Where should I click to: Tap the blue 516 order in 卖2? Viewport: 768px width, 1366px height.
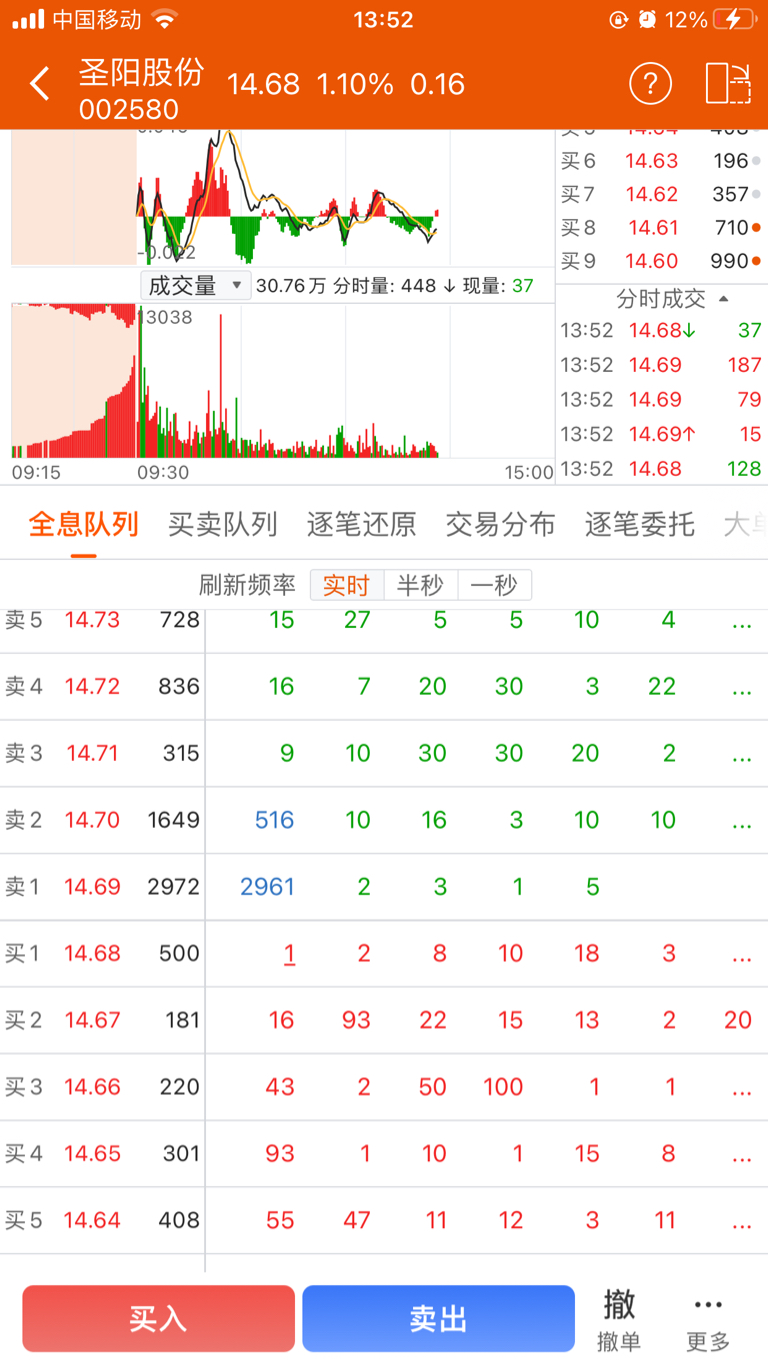[x=274, y=821]
